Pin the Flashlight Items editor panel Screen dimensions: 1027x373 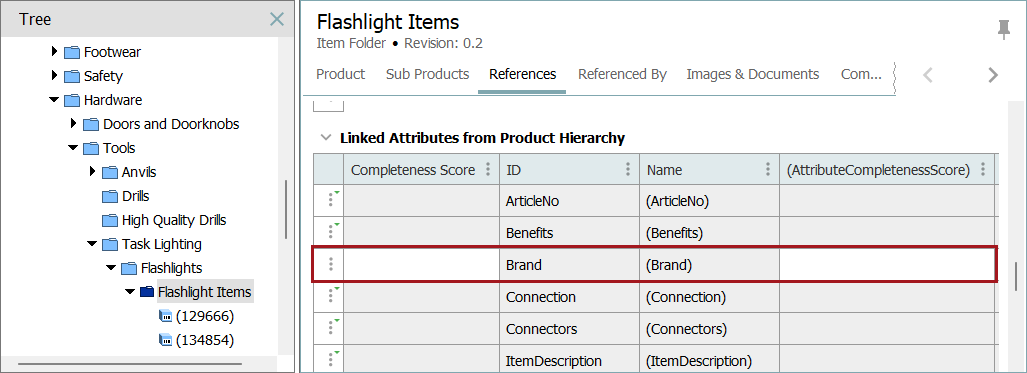point(1003,29)
